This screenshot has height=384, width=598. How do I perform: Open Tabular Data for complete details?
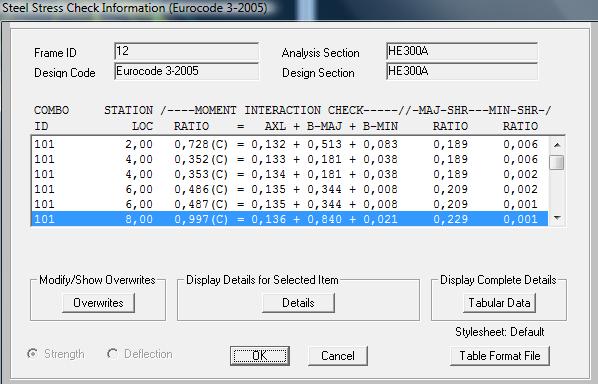coord(499,303)
